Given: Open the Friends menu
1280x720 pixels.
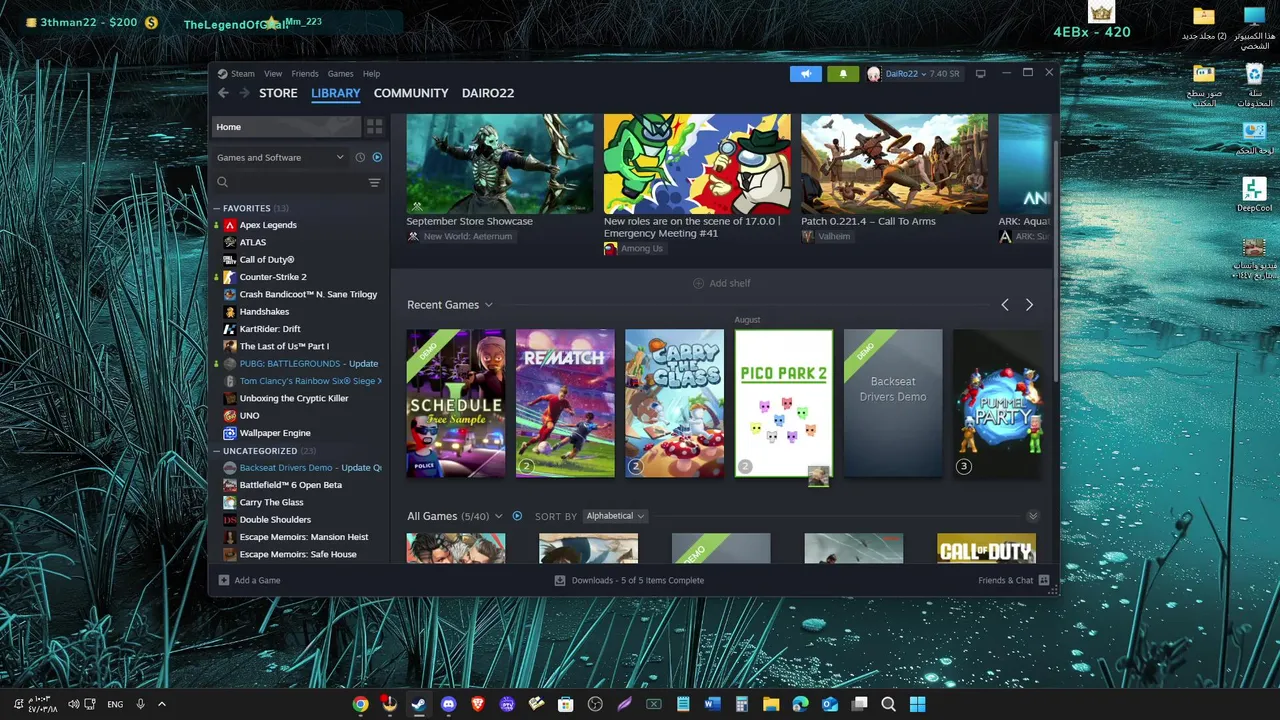Looking at the screenshot, I should [305, 74].
